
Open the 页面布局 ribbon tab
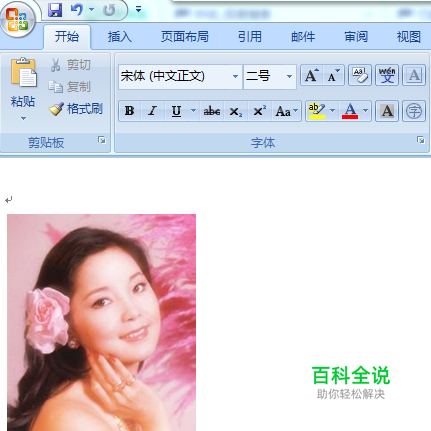point(185,36)
